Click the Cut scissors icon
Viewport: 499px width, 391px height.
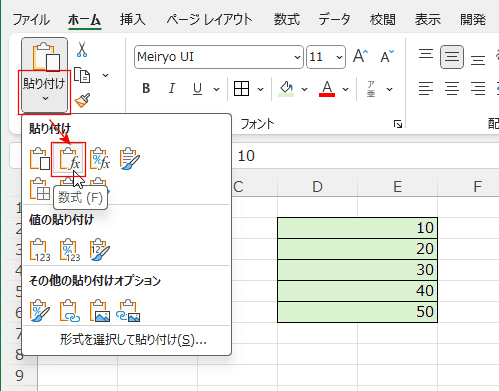pos(82,49)
